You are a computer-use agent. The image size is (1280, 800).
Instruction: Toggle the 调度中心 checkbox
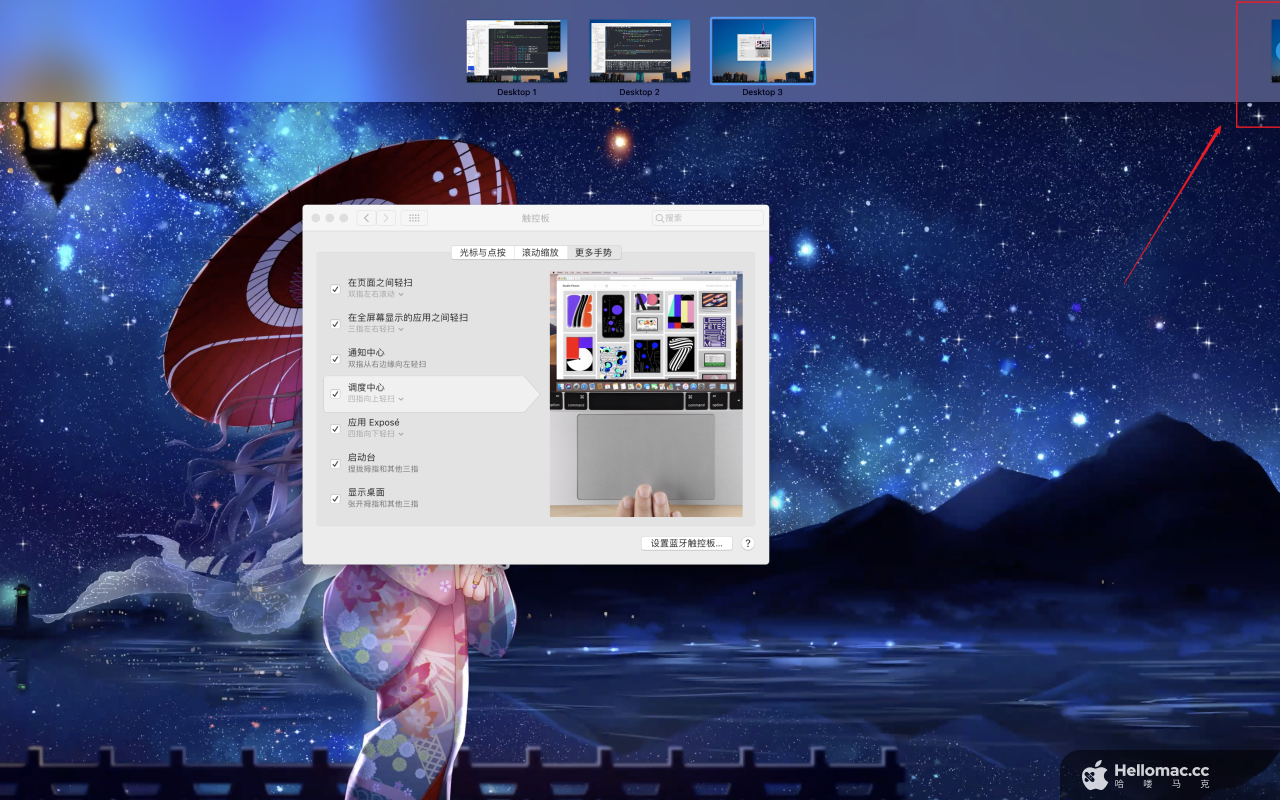(335, 394)
